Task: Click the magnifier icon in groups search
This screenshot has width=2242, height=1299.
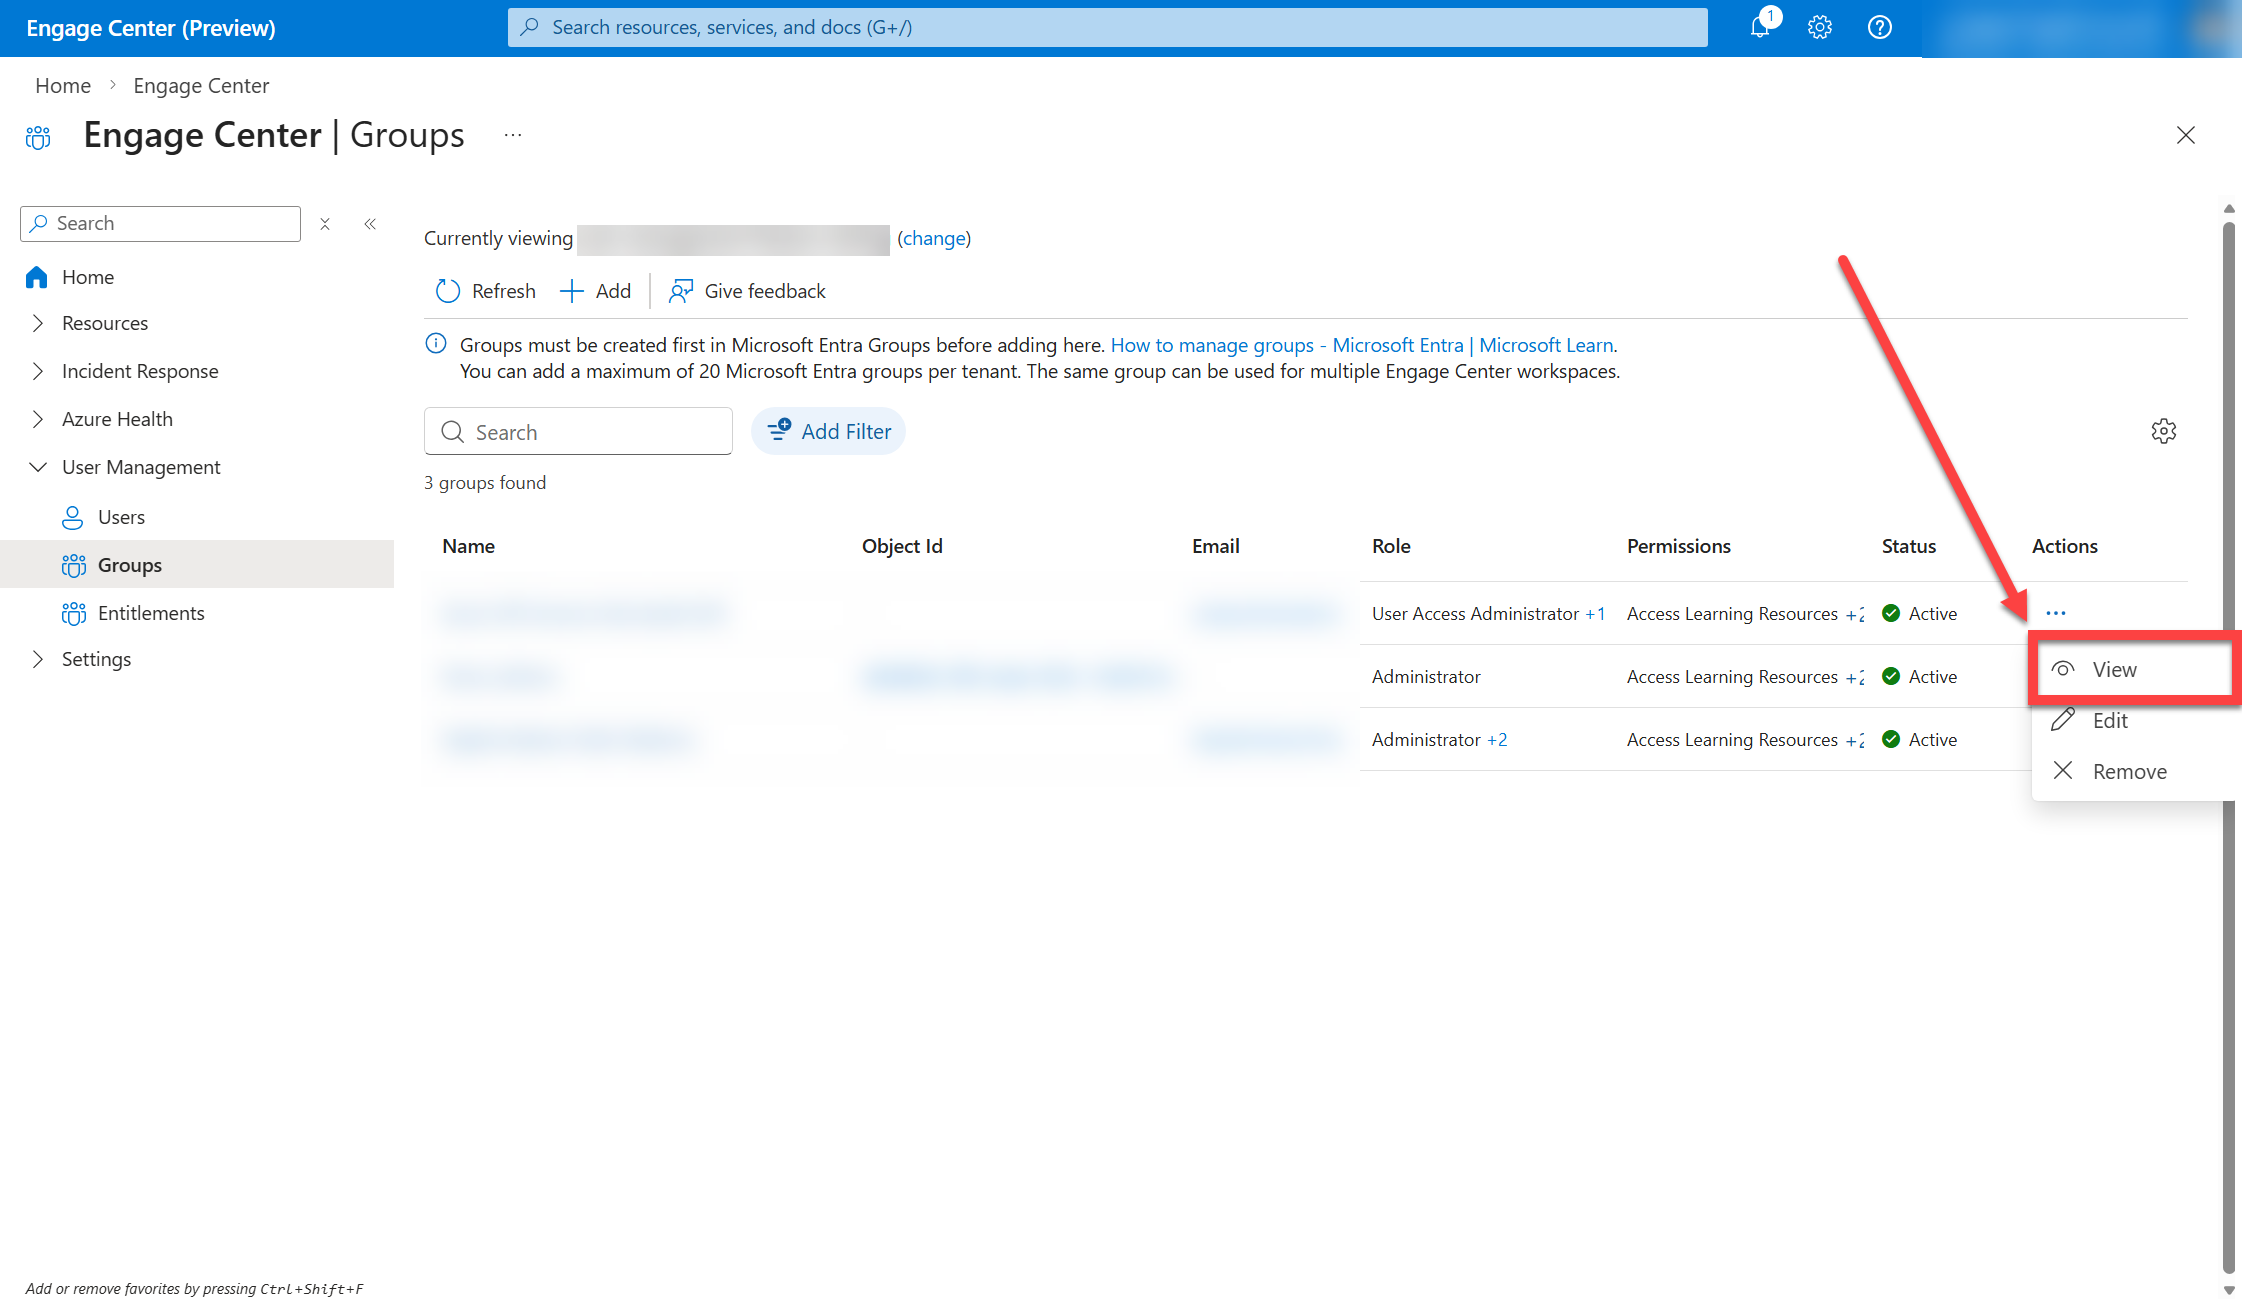Action: pos(452,431)
